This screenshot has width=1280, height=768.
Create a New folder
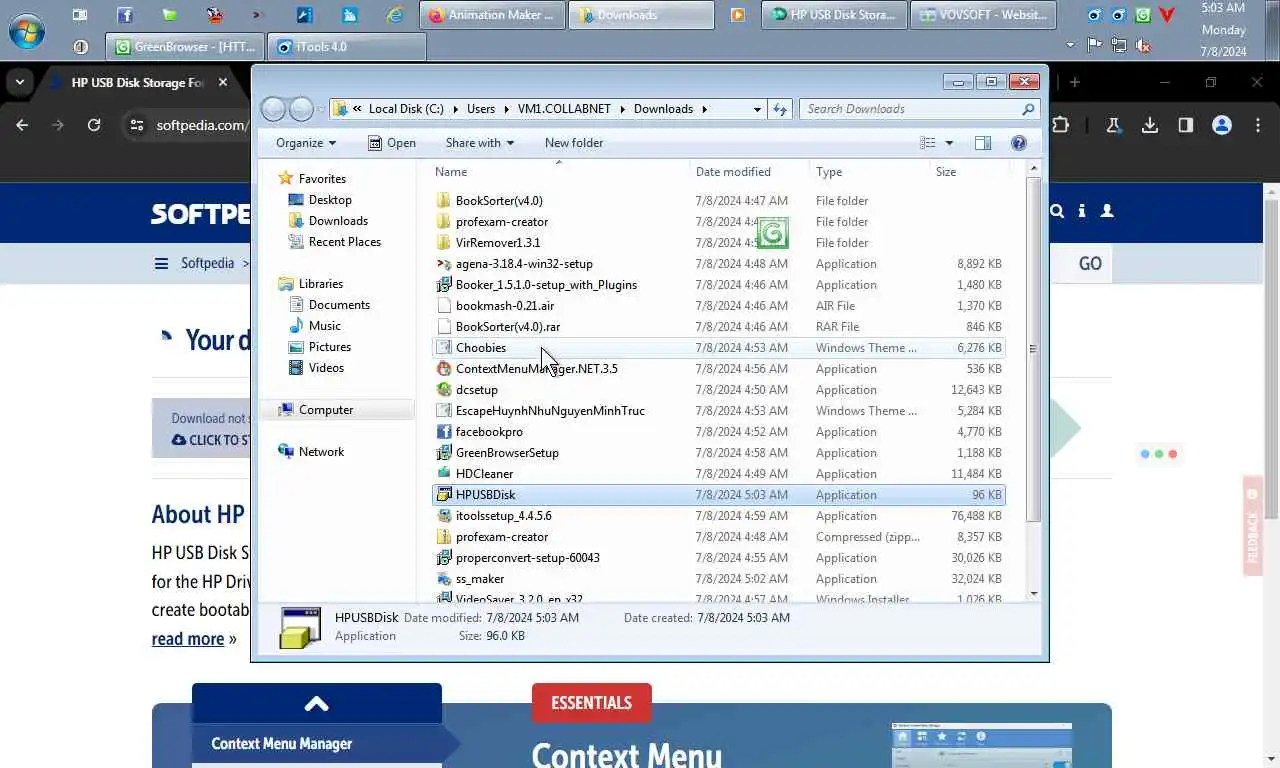[x=574, y=143]
